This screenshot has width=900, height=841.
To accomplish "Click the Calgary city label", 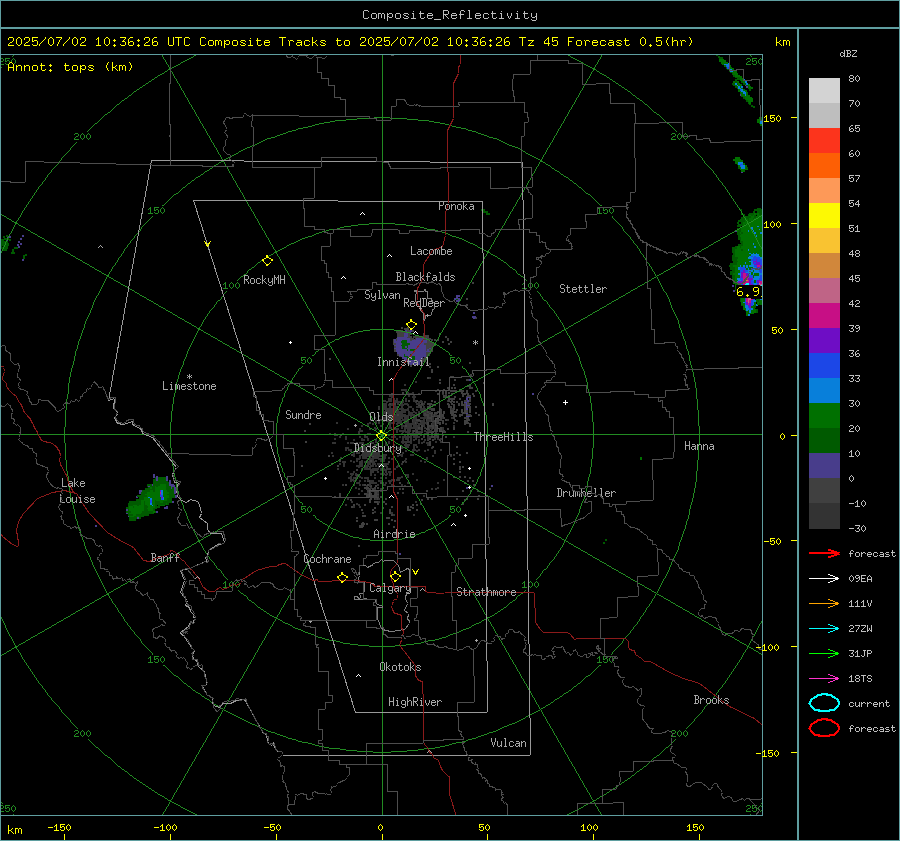I will pos(390,588).
